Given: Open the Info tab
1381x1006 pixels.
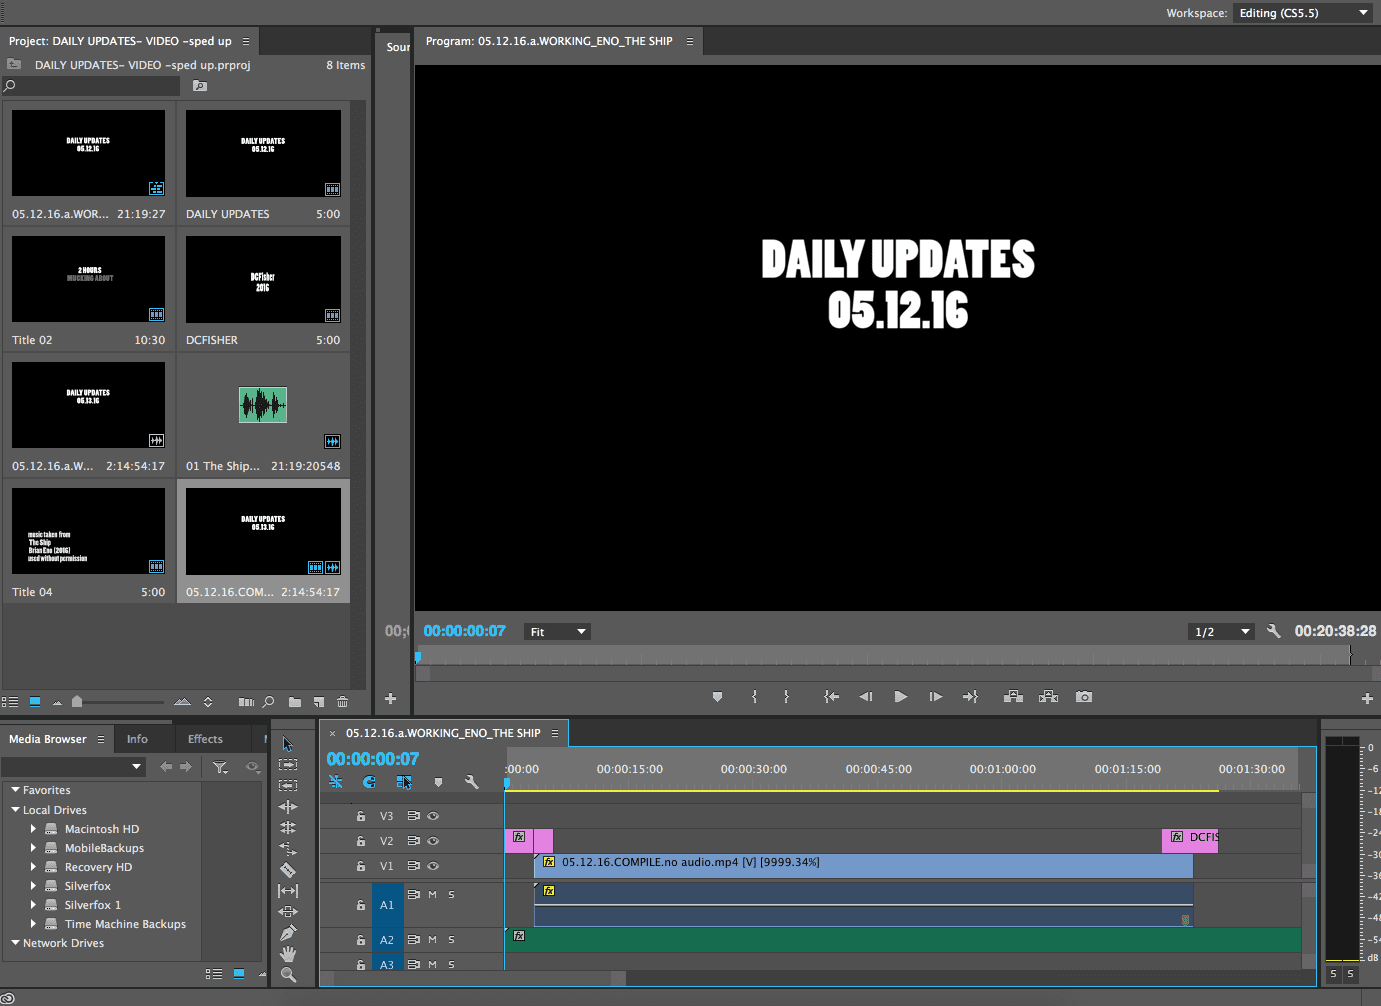Looking at the screenshot, I should click(x=137, y=739).
